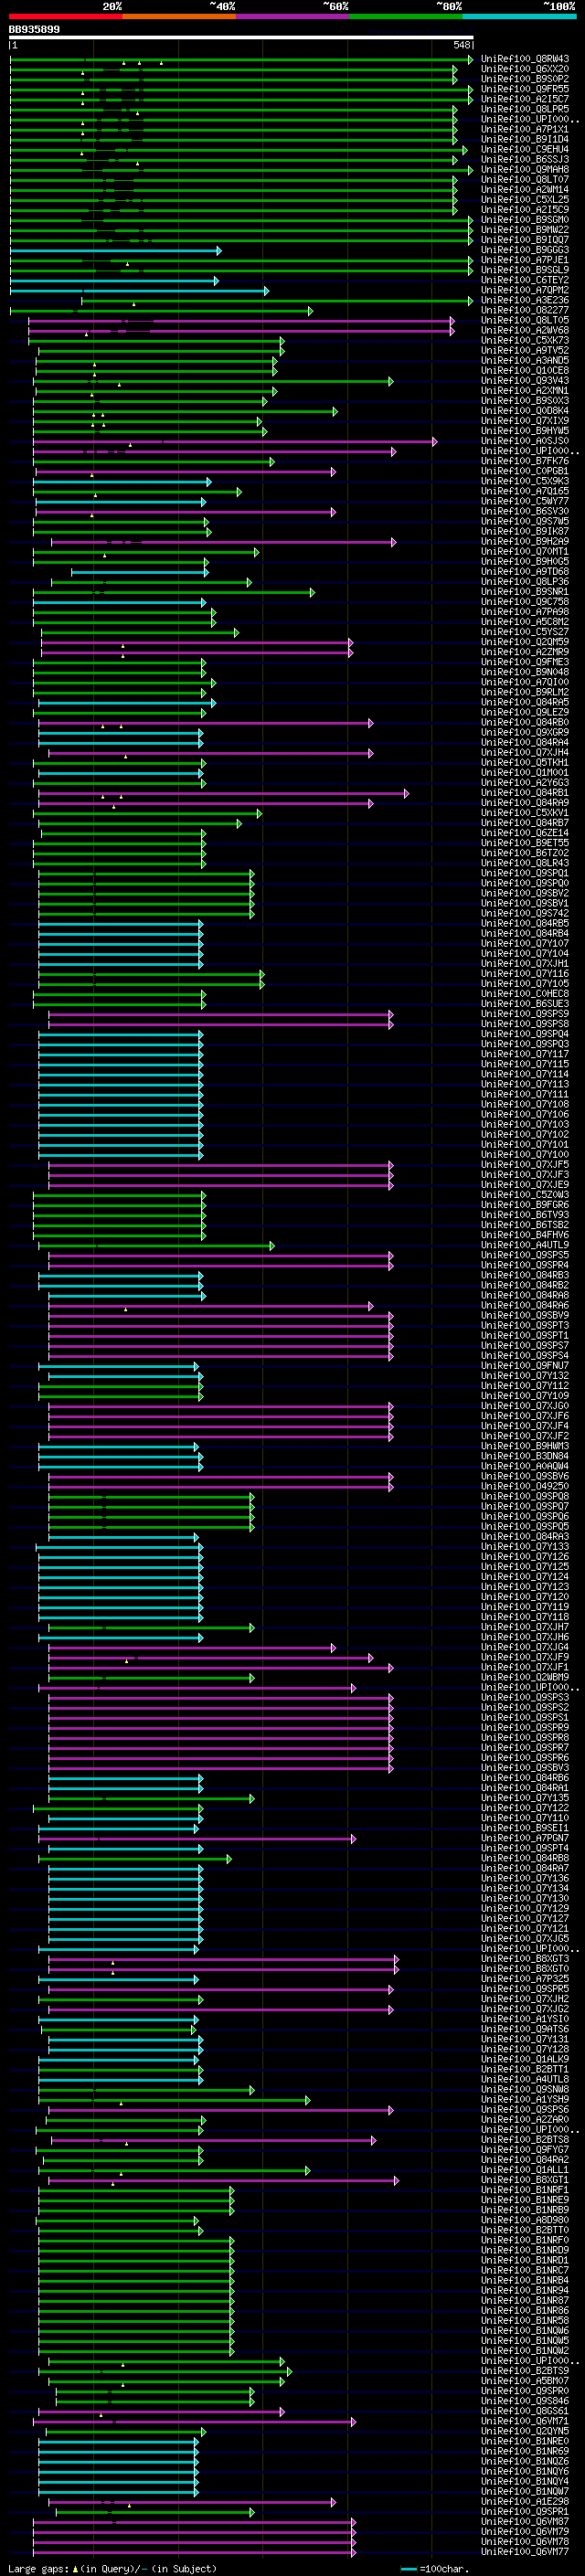Select the UniRef100_A7P1X1 label
Screen dimensions: 585x2576
pyautogui.click(x=525, y=129)
